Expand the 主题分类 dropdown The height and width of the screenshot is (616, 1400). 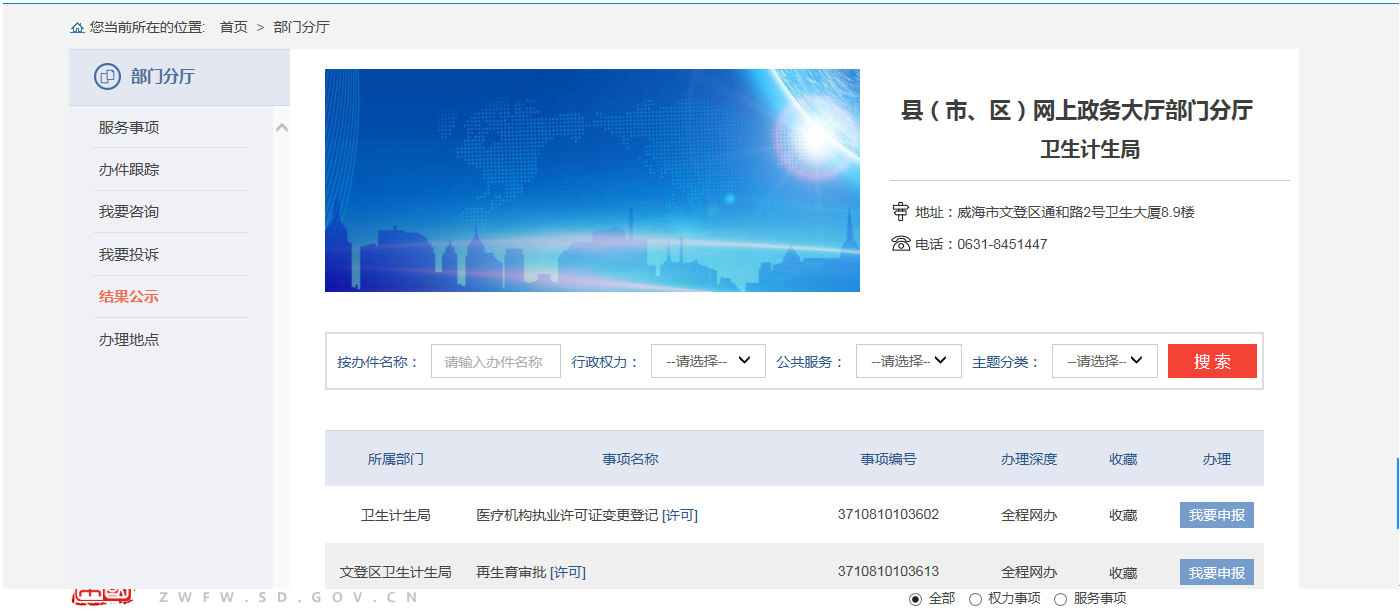tap(1104, 361)
